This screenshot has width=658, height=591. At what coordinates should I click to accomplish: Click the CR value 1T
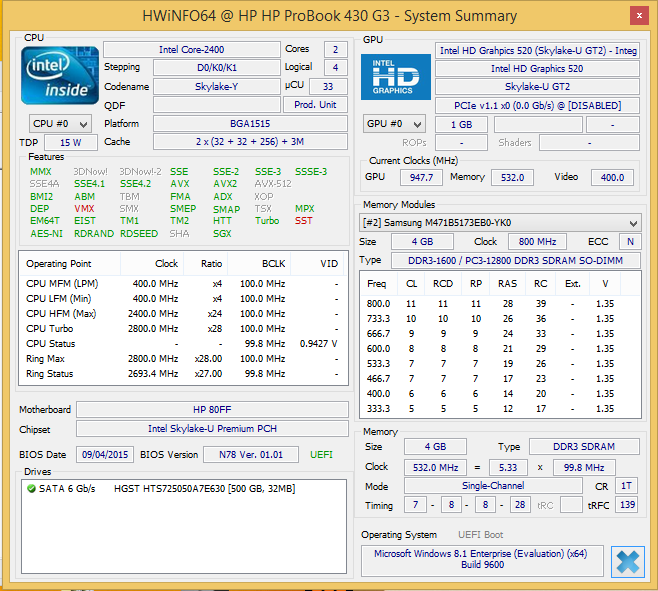coord(626,486)
